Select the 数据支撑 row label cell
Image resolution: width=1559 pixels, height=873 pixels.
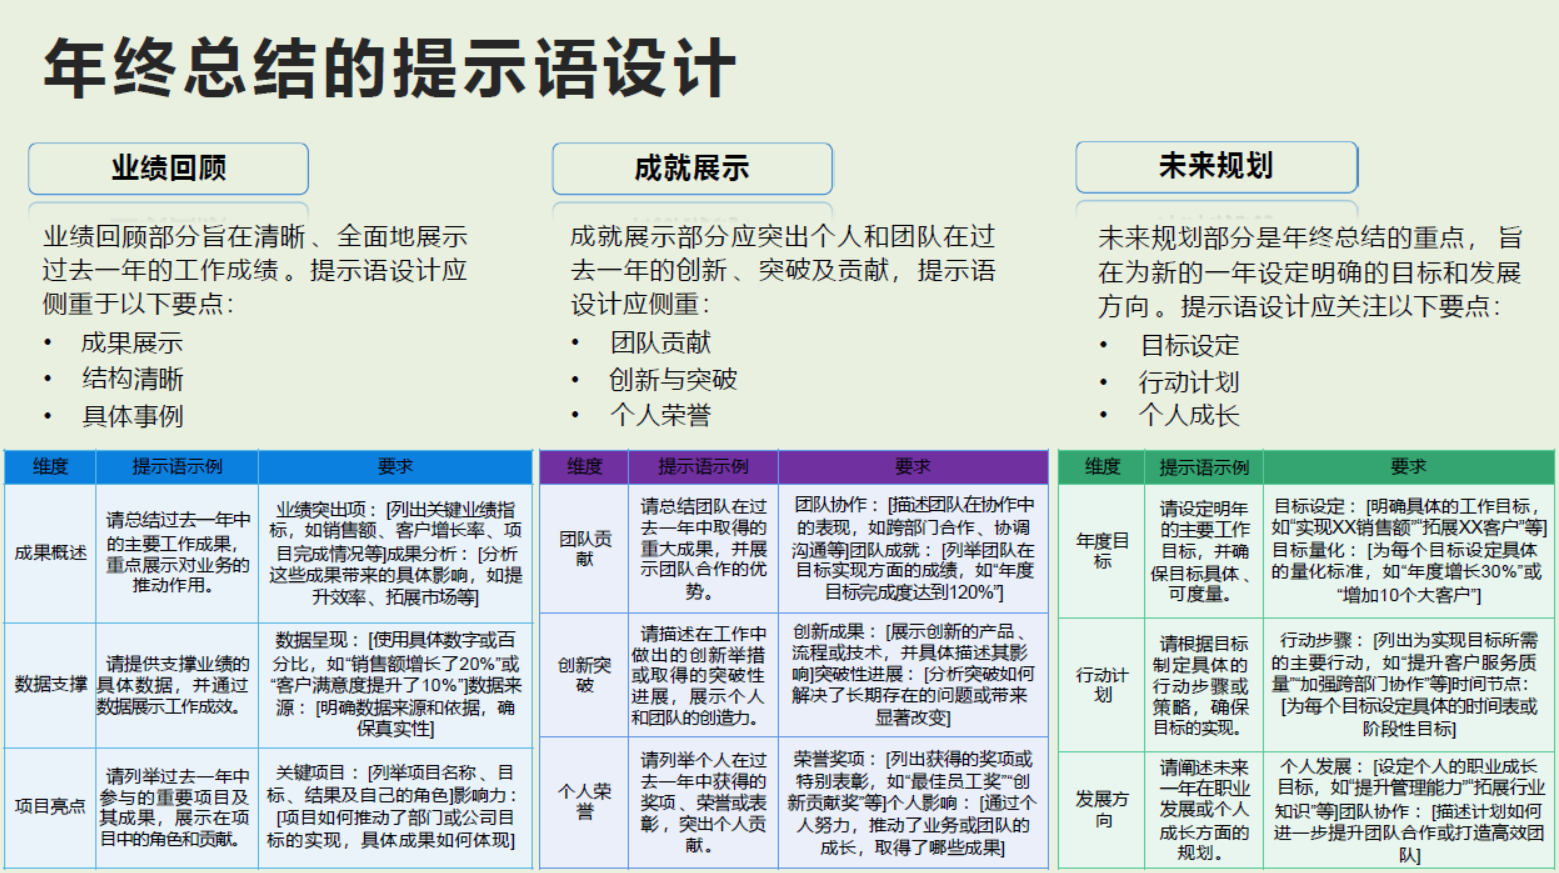[x=50, y=684]
